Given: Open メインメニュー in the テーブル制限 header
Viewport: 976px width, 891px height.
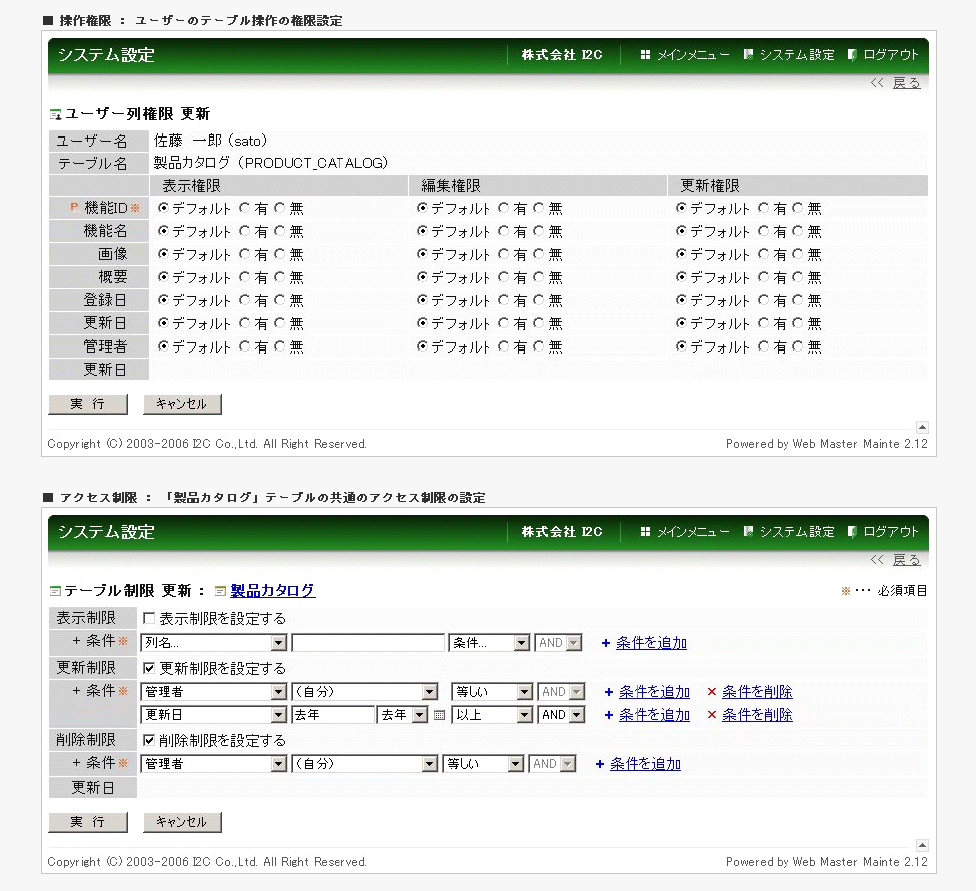Looking at the screenshot, I should tap(692, 532).
